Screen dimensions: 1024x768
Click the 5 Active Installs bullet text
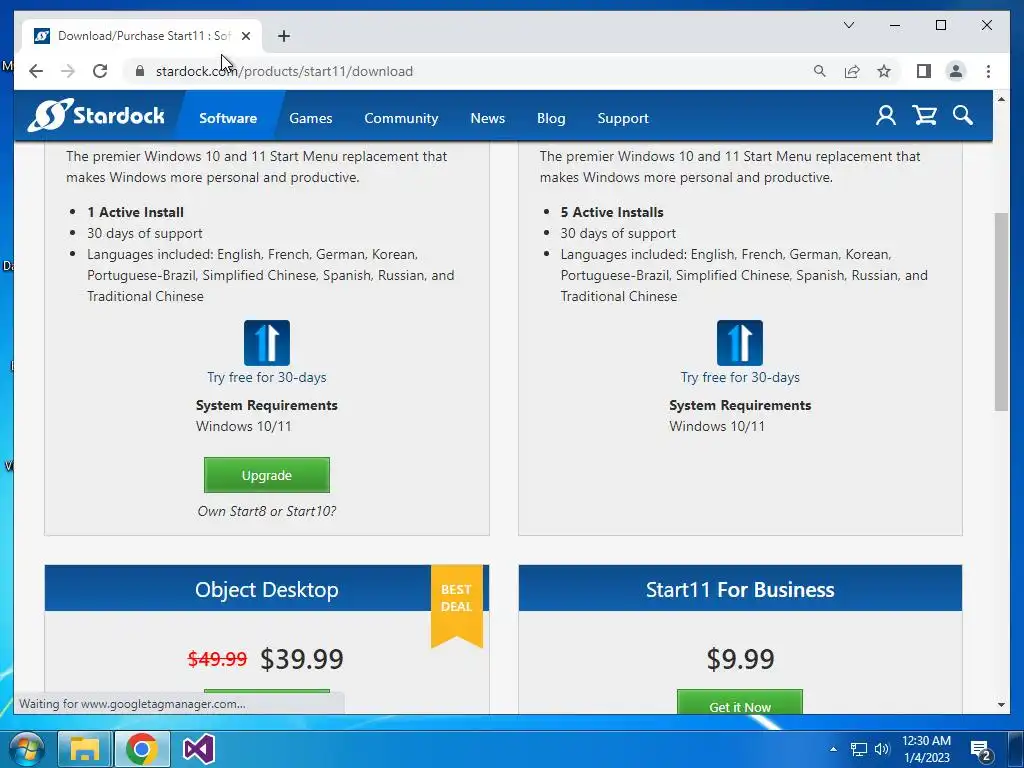coord(612,212)
